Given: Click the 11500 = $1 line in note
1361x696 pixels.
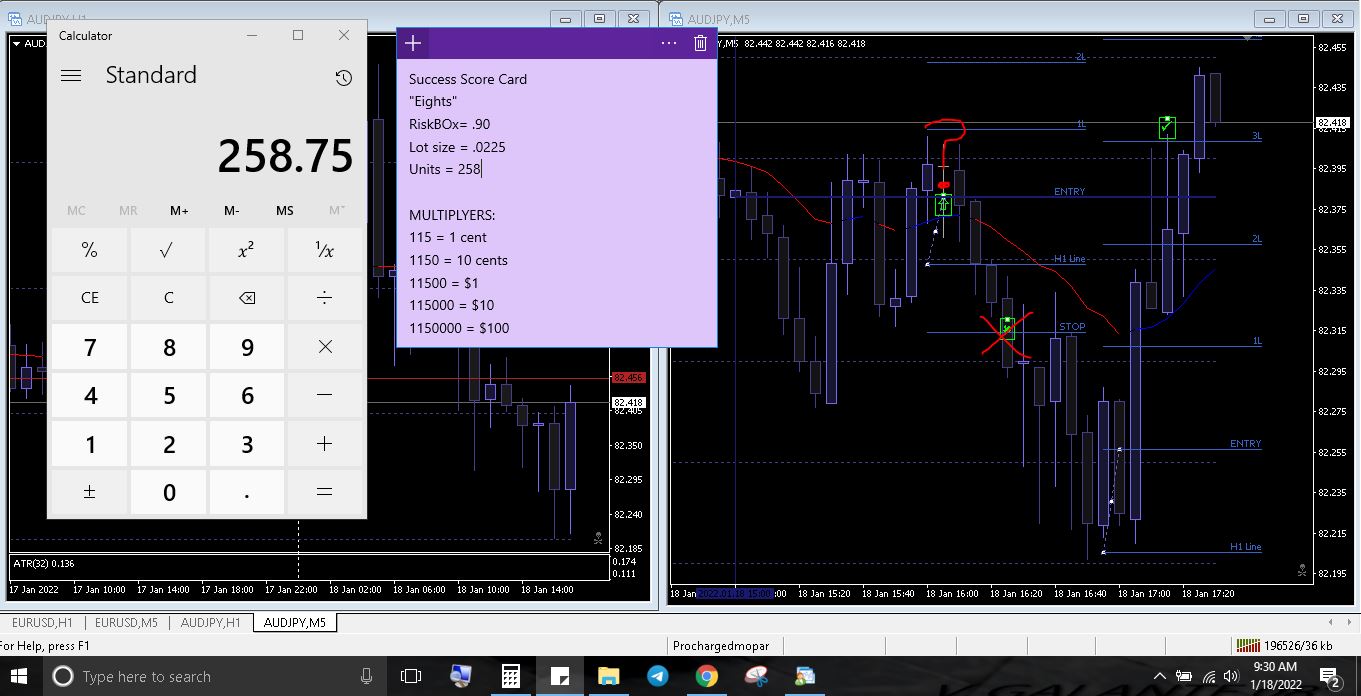Looking at the screenshot, I should [x=444, y=283].
